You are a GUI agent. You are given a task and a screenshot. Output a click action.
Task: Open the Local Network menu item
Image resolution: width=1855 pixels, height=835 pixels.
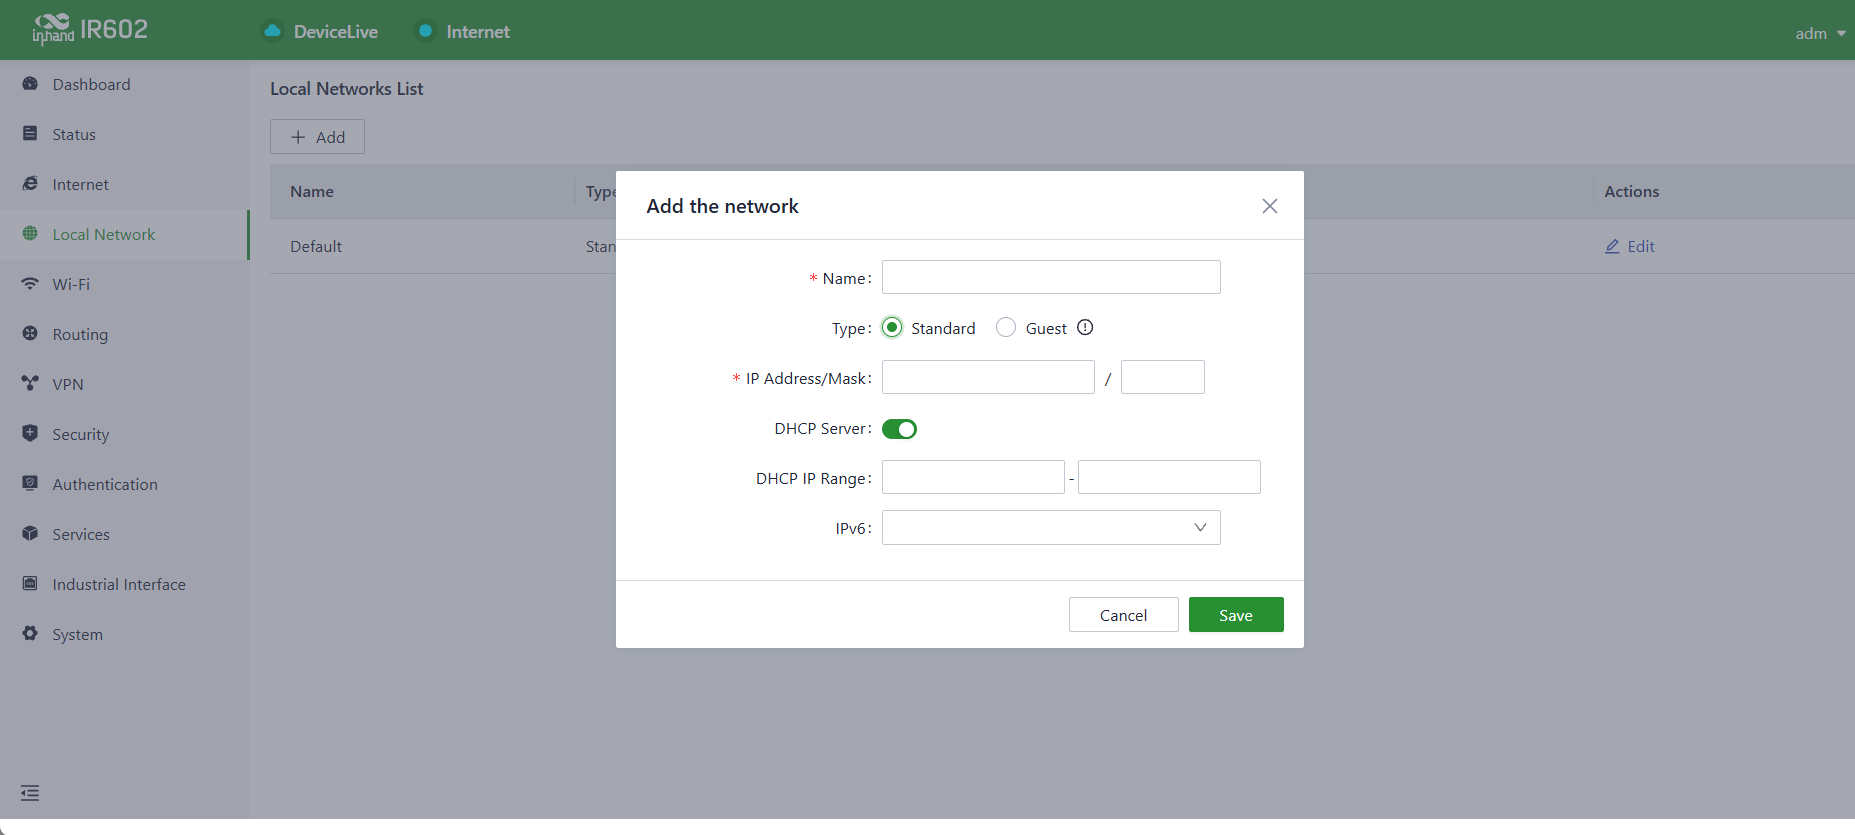pyautogui.click(x=124, y=234)
